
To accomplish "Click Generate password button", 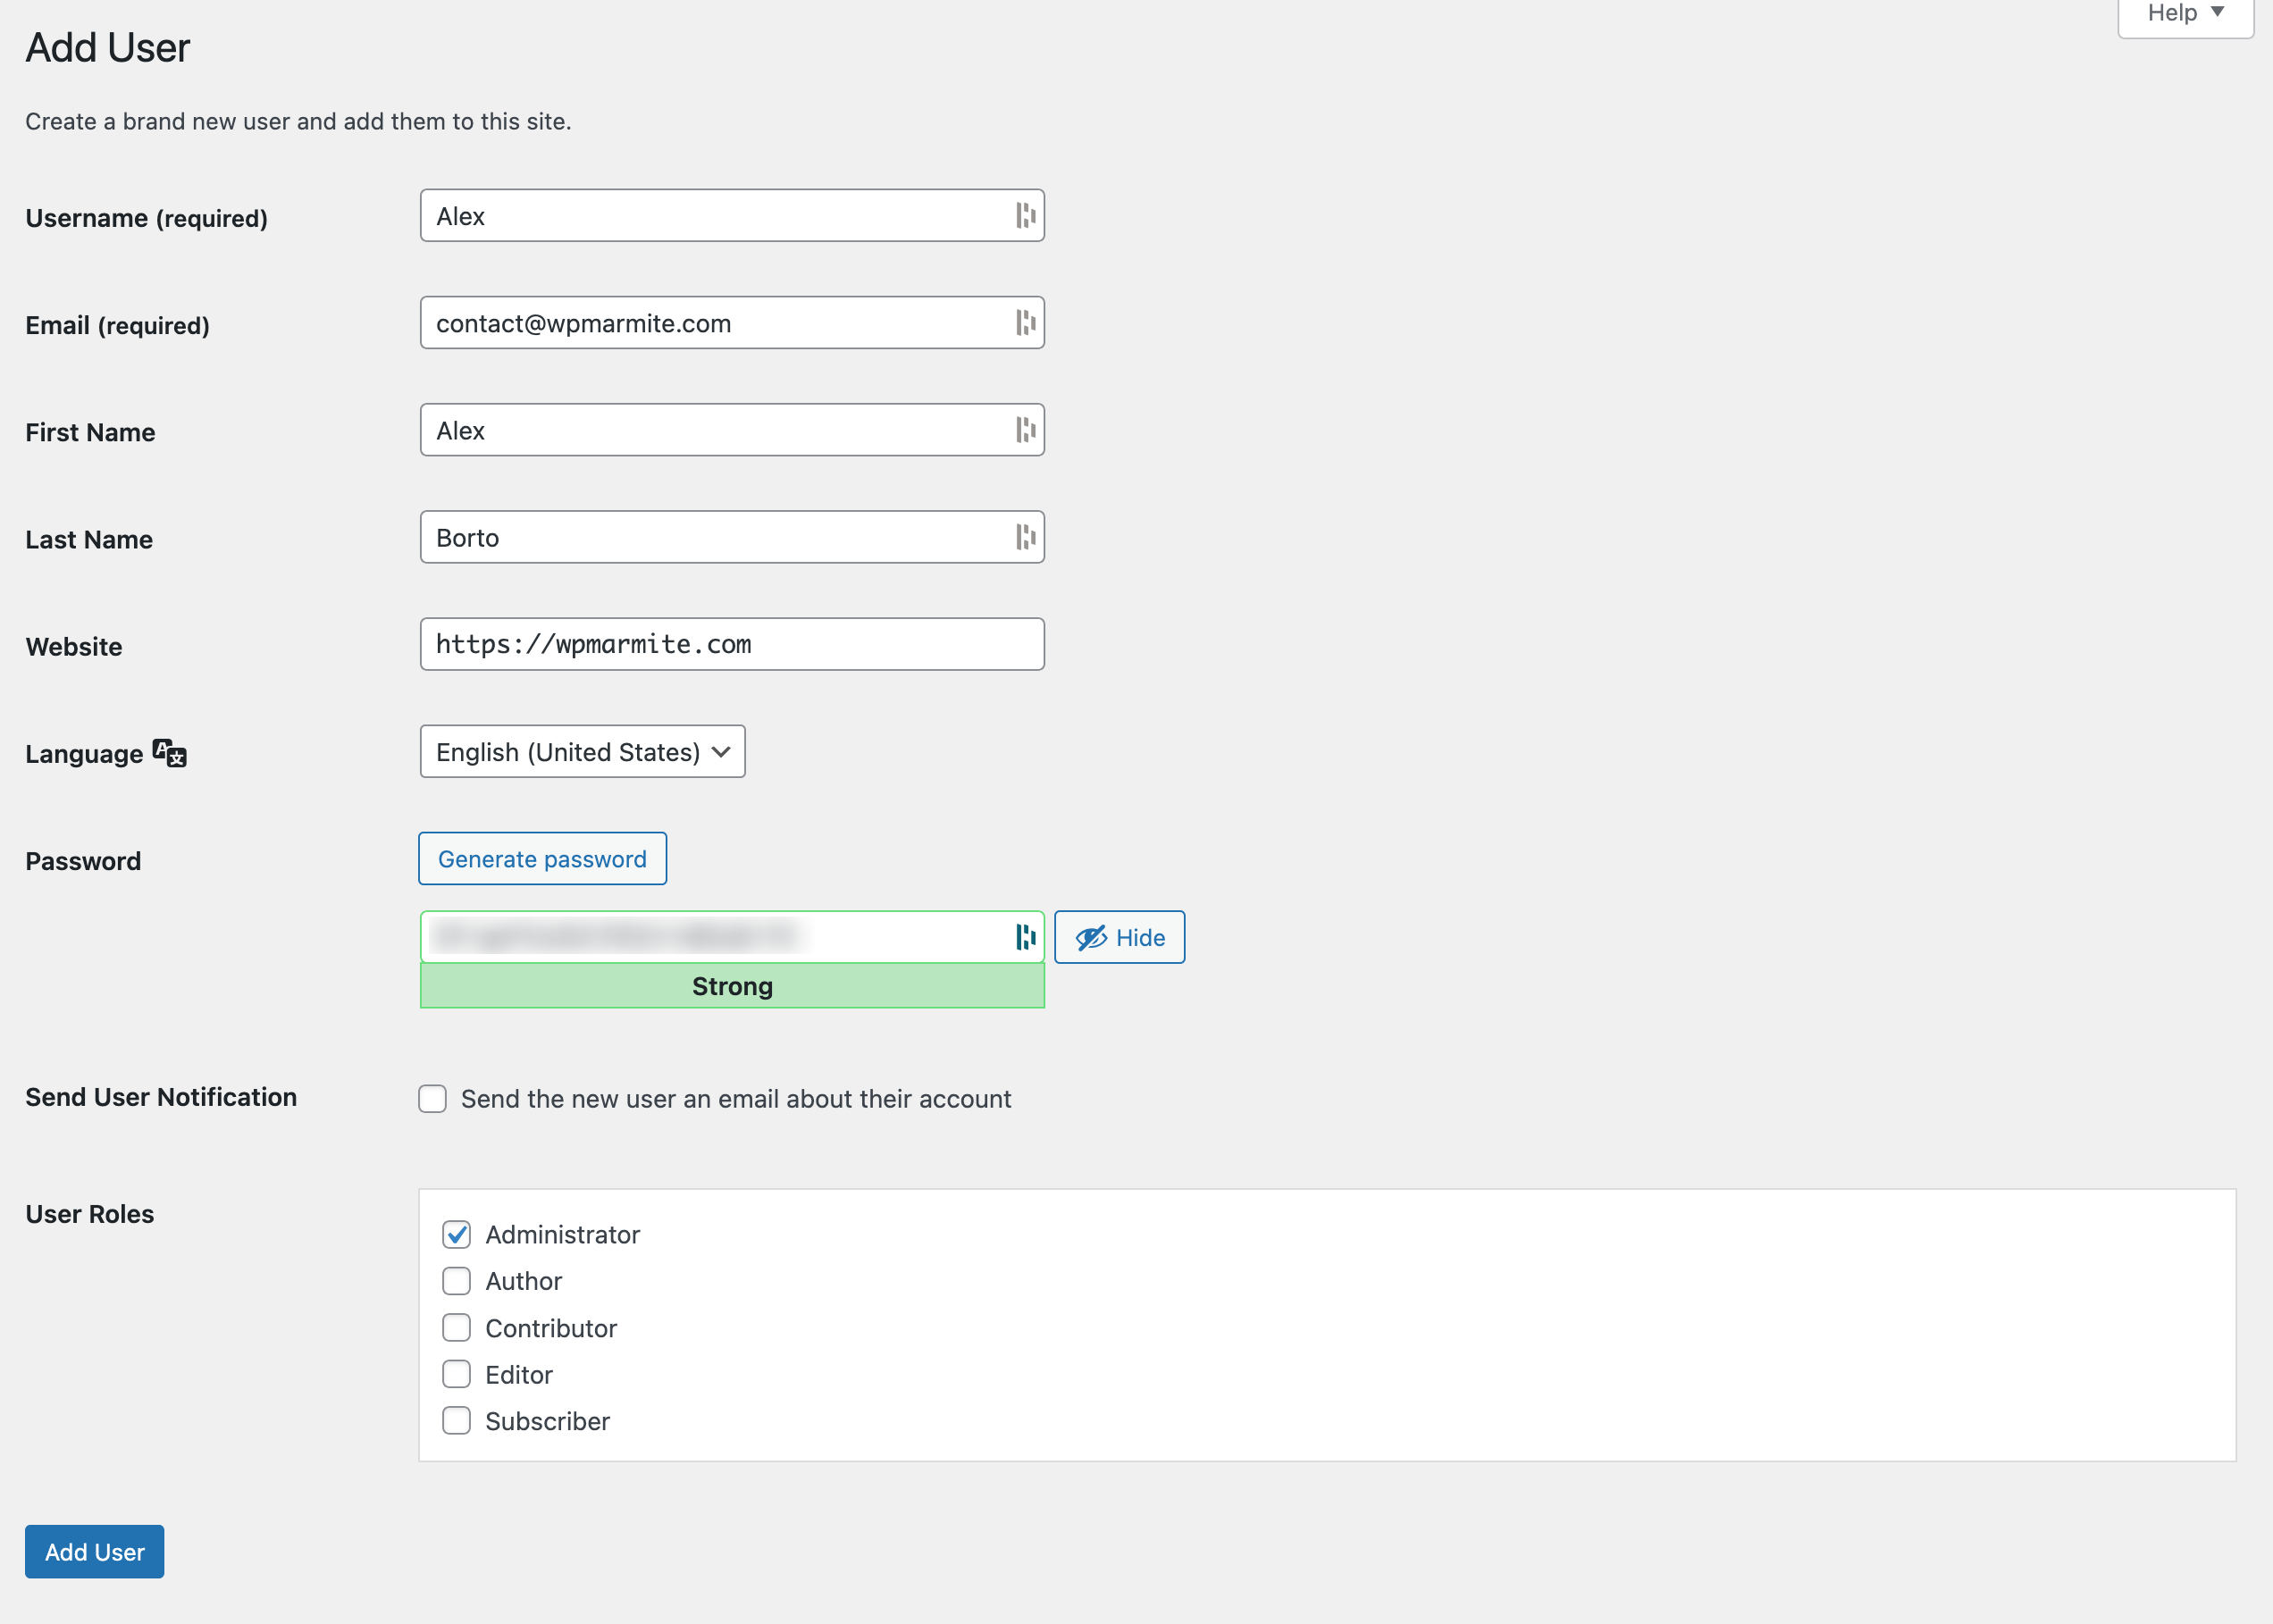I will click(542, 859).
